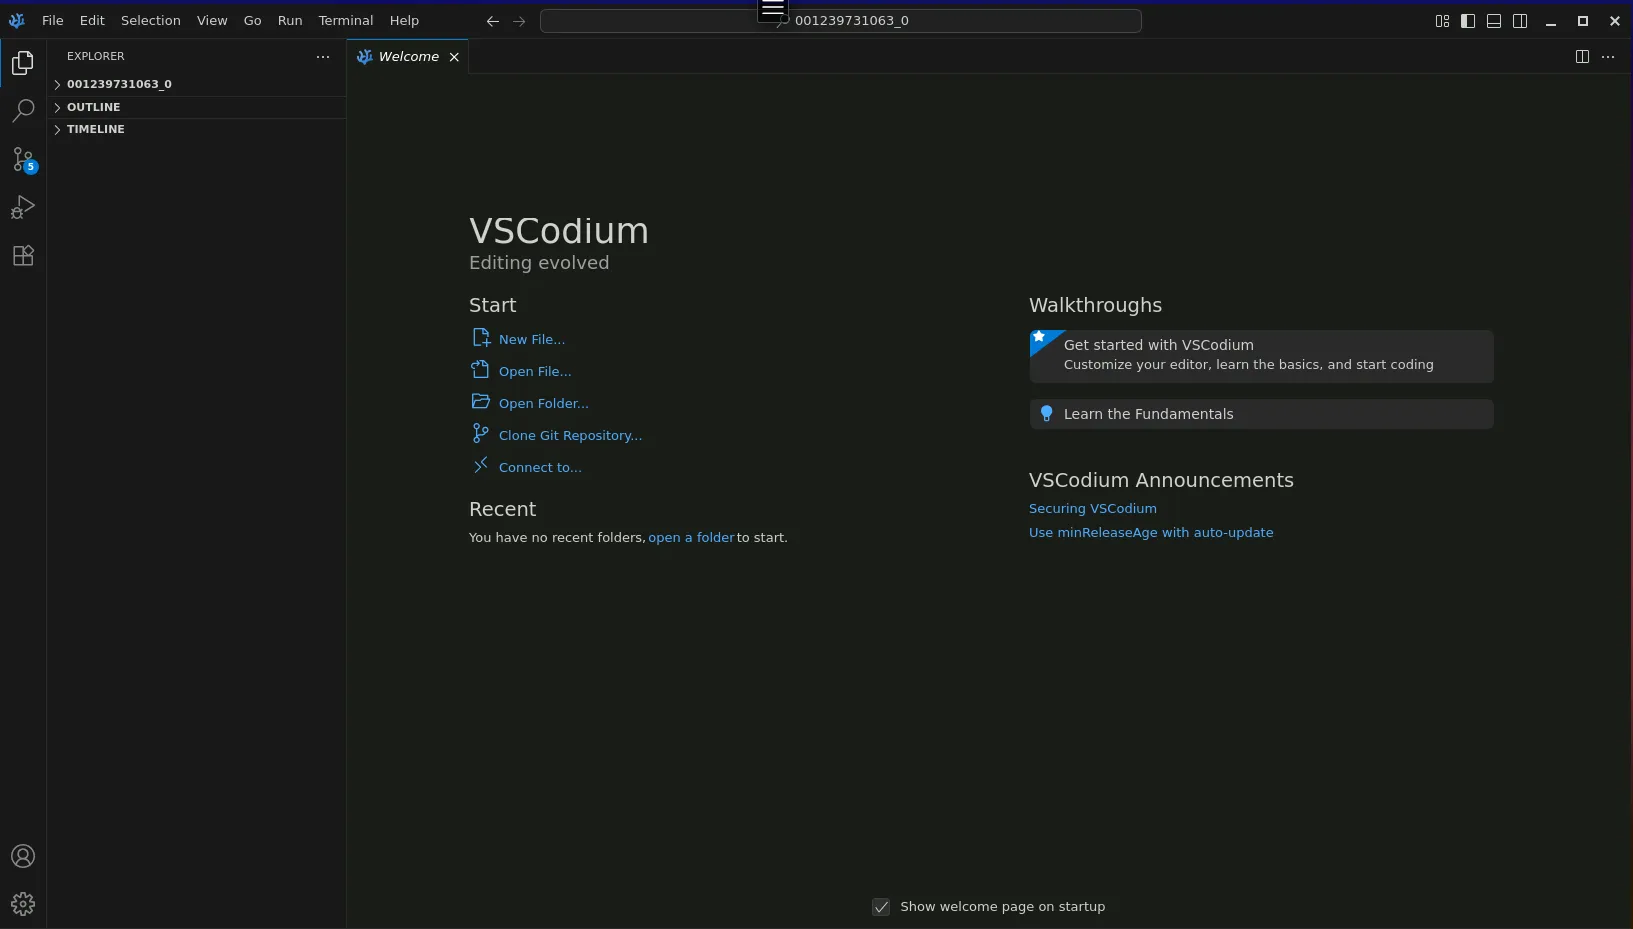The height and width of the screenshot is (929, 1633).
Task: Open Explorer Views and More Actions ellipsis
Action: tap(323, 57)
